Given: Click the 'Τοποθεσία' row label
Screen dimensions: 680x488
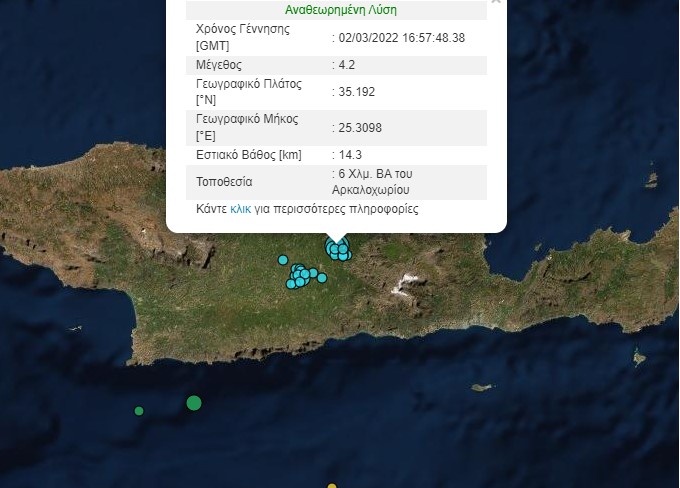Looking at the screenshot, I should (225, 182).
